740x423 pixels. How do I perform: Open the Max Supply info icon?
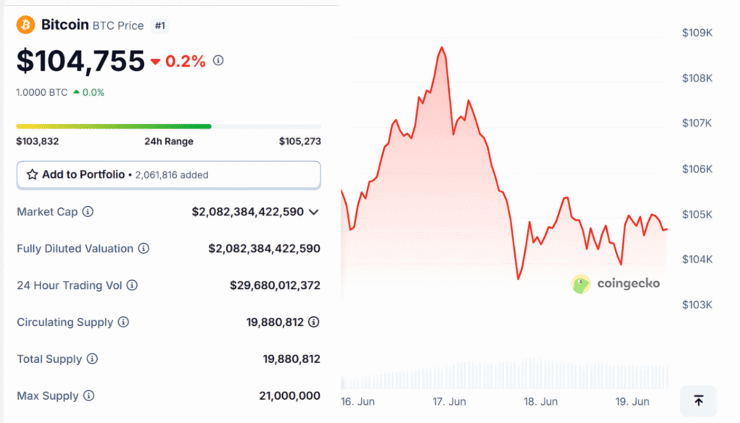pyautogui.click(x=89, y=396)
